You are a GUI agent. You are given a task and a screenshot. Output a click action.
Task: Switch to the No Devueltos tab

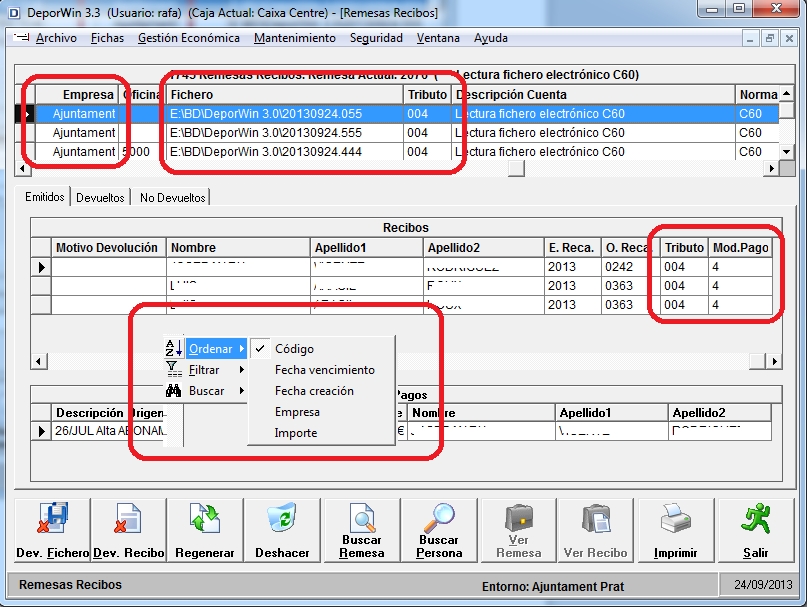[173, 197]
